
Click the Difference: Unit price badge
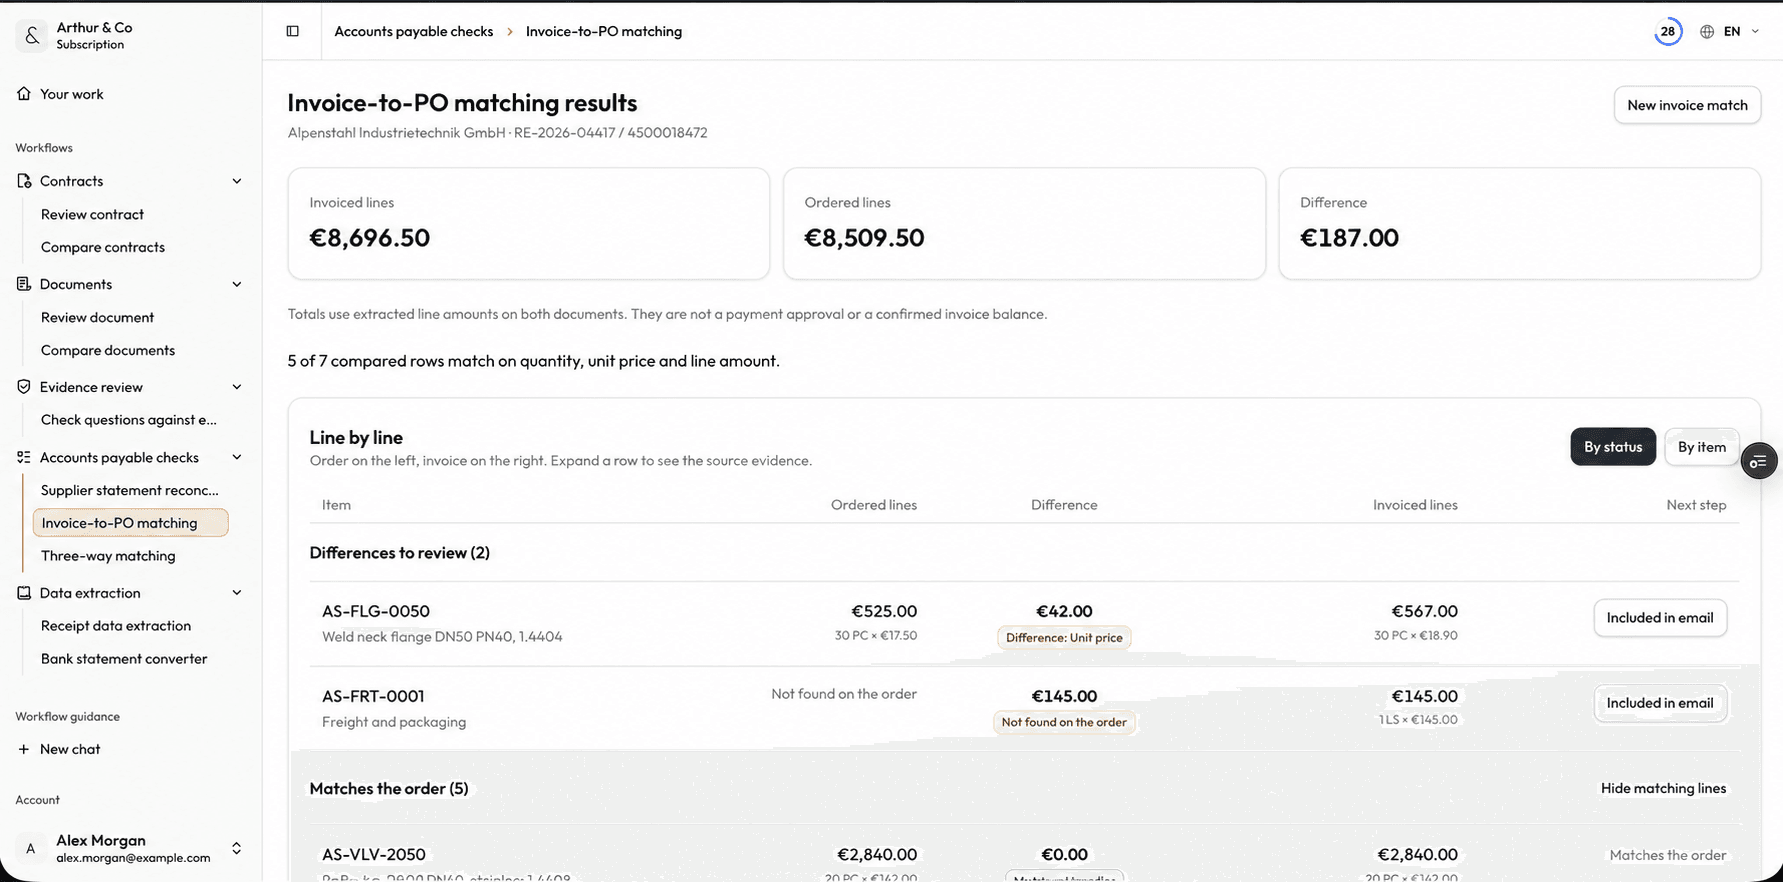click(1064, 638)
